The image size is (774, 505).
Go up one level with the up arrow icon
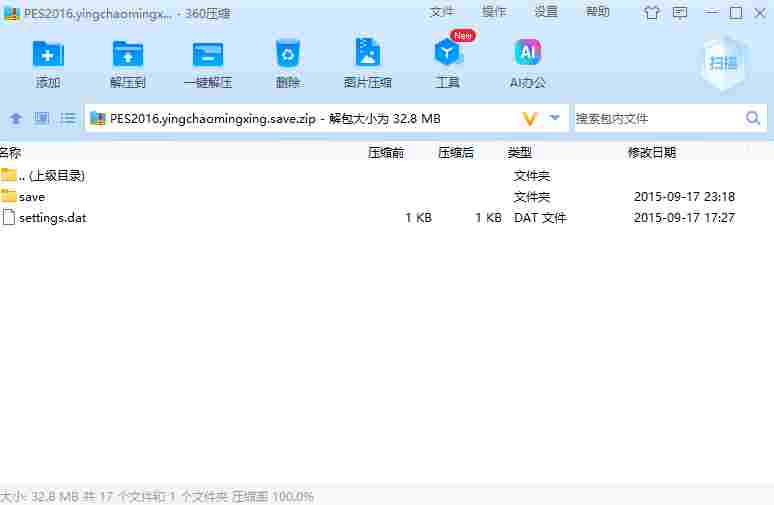(x=16, y=118)
